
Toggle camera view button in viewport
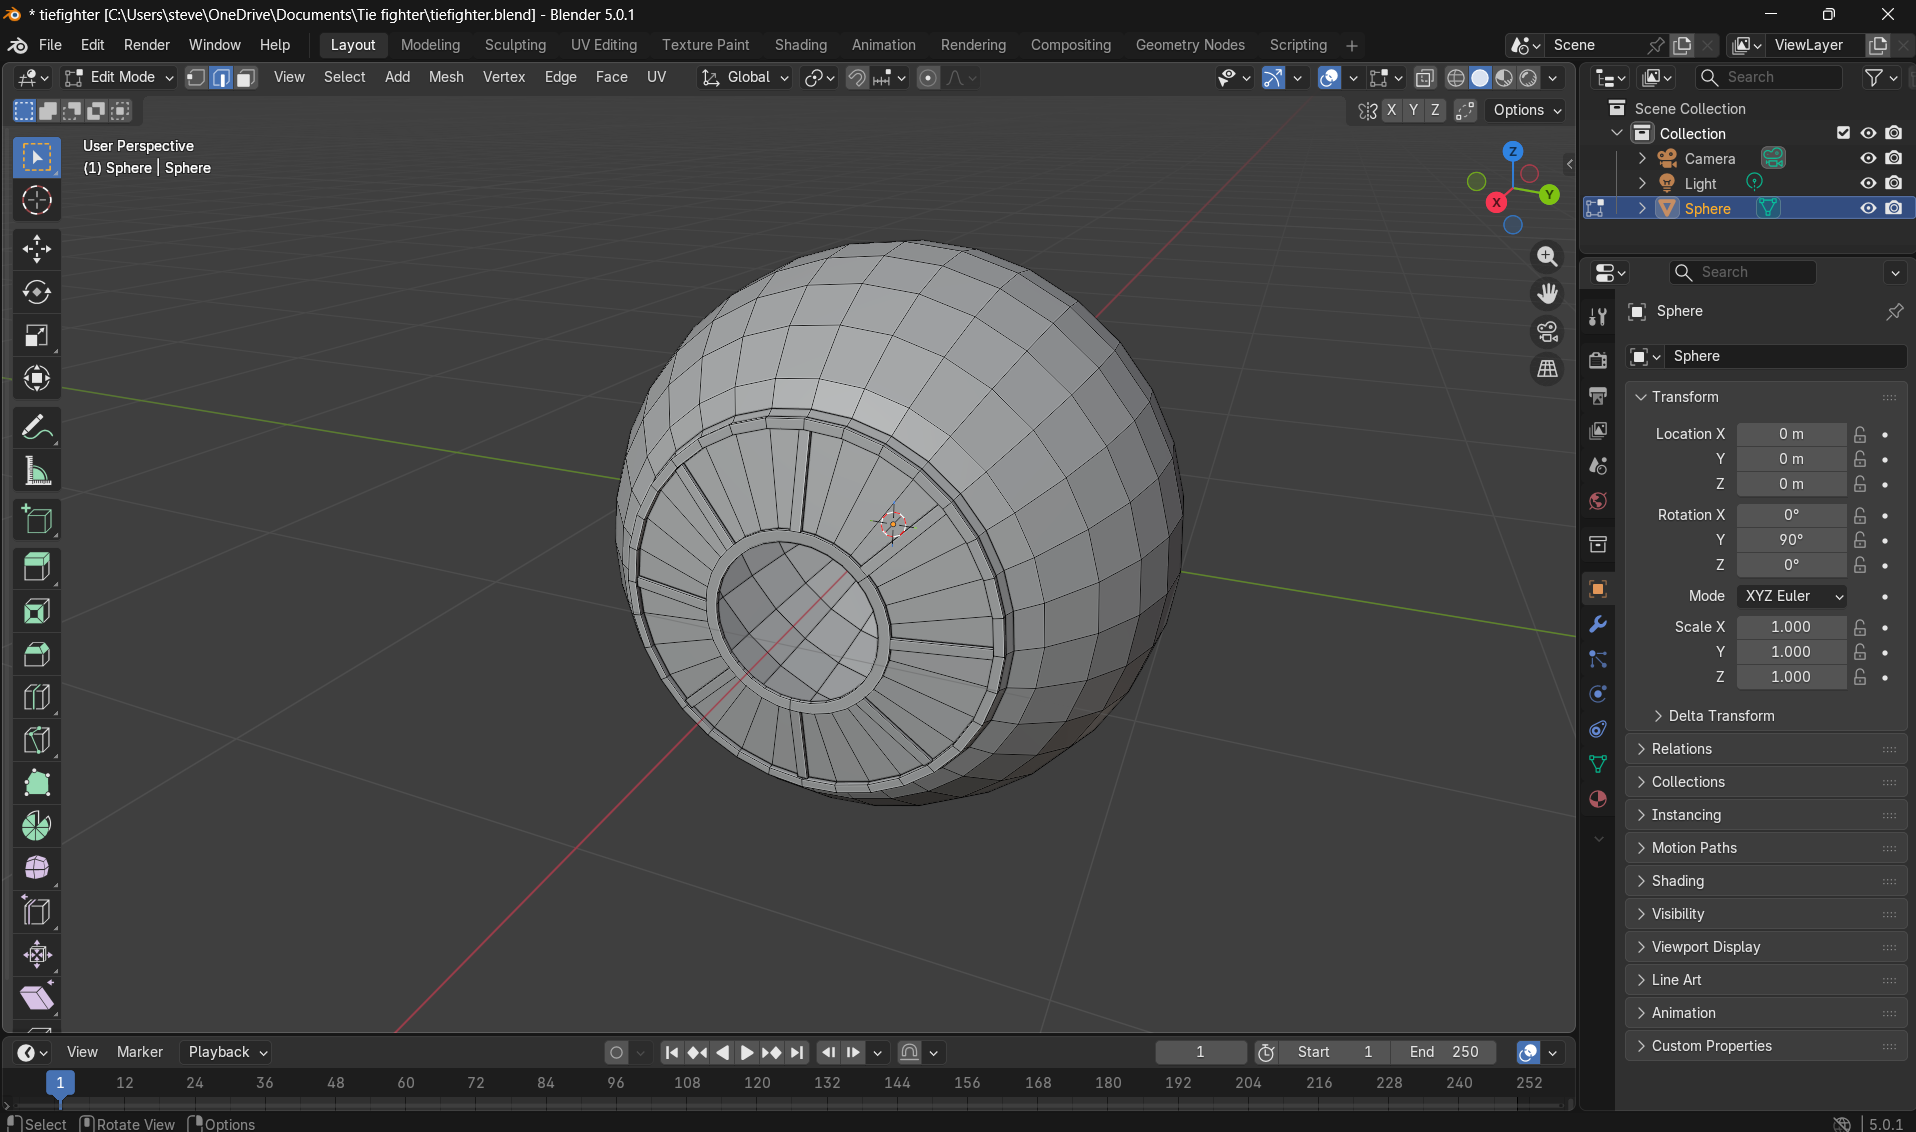(1547, 331)
